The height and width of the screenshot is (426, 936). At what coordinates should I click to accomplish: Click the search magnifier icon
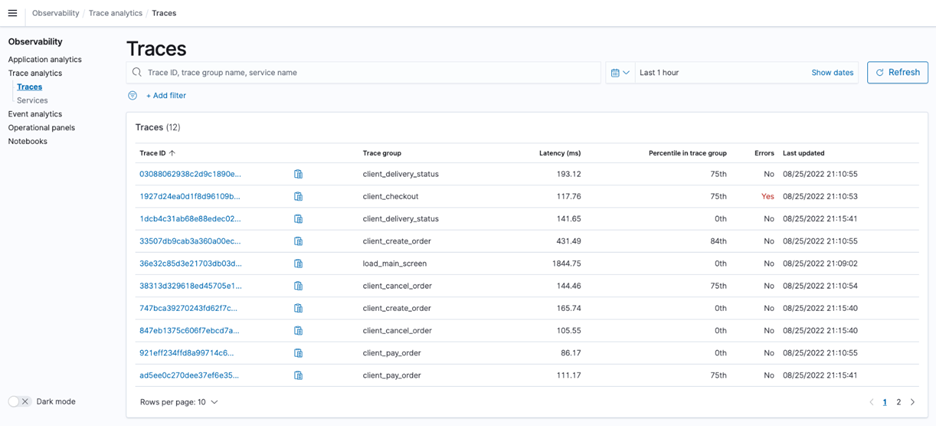point(137,72)
